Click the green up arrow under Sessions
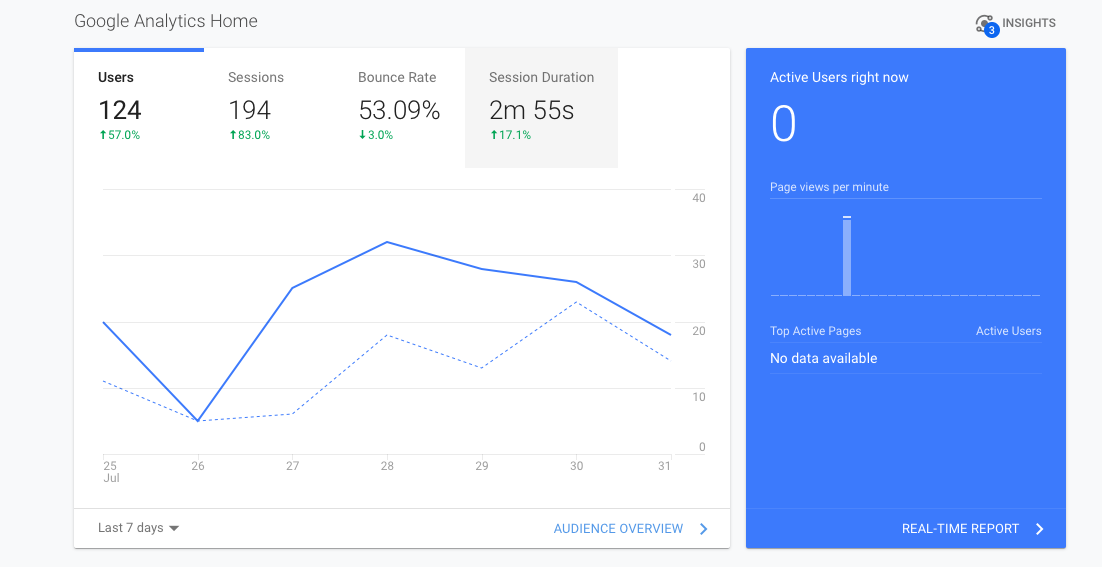This screenshot has height=567, width=1102. coord(232,135)
